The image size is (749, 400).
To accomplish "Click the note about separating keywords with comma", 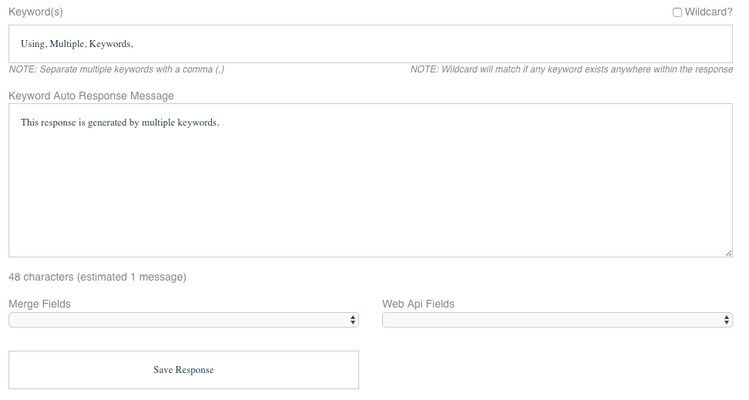I will (117, 69).
